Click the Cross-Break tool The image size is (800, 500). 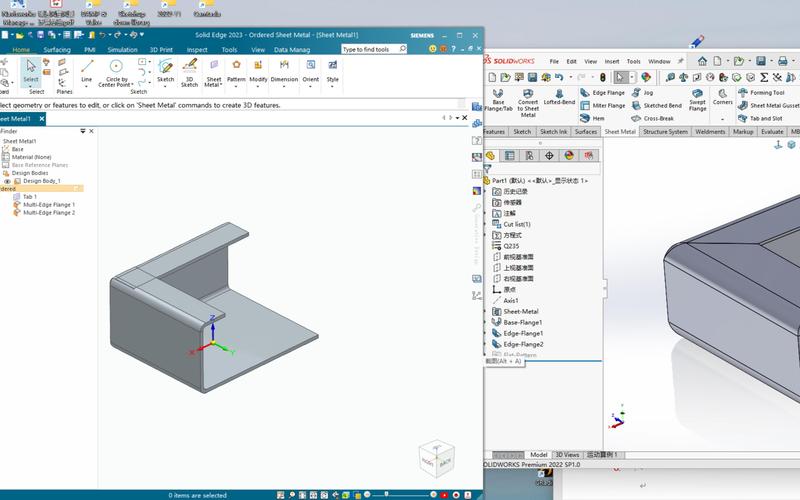click(653, 118)
